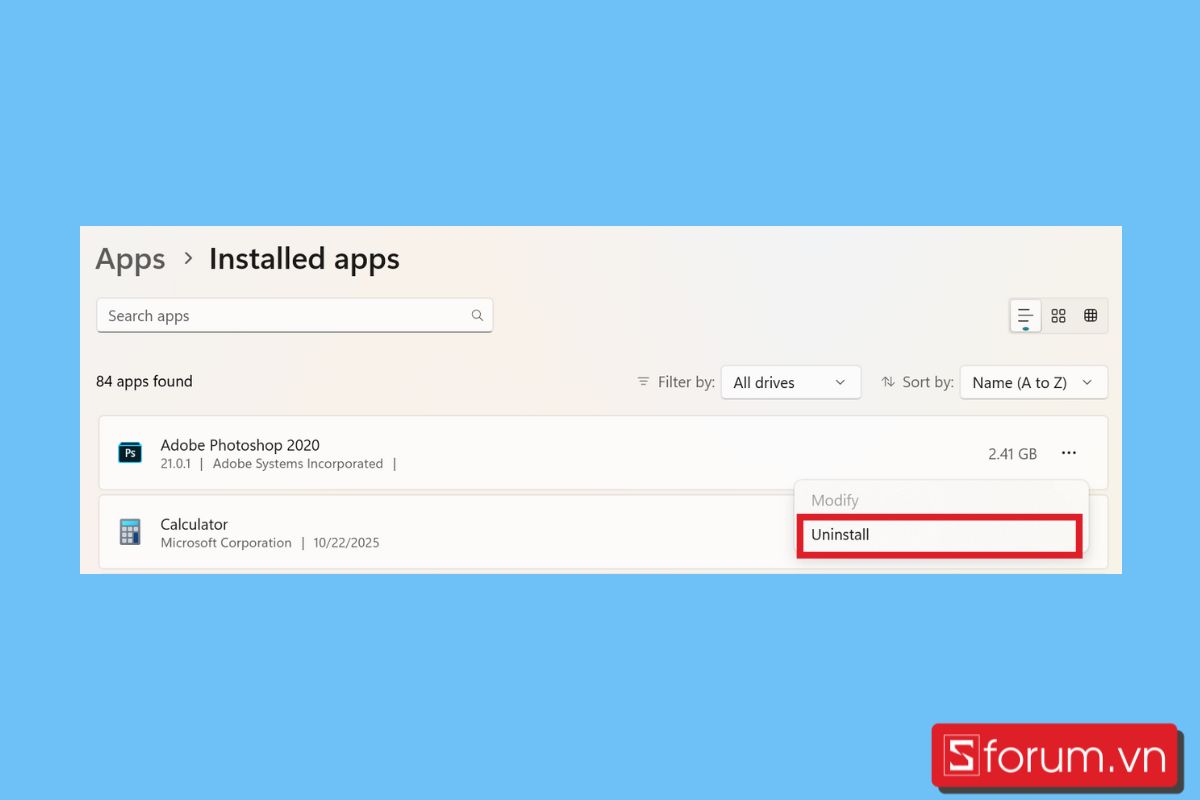Screen dimensions: 1200x800
Task: Click the Filter by label
Action: 686,382
